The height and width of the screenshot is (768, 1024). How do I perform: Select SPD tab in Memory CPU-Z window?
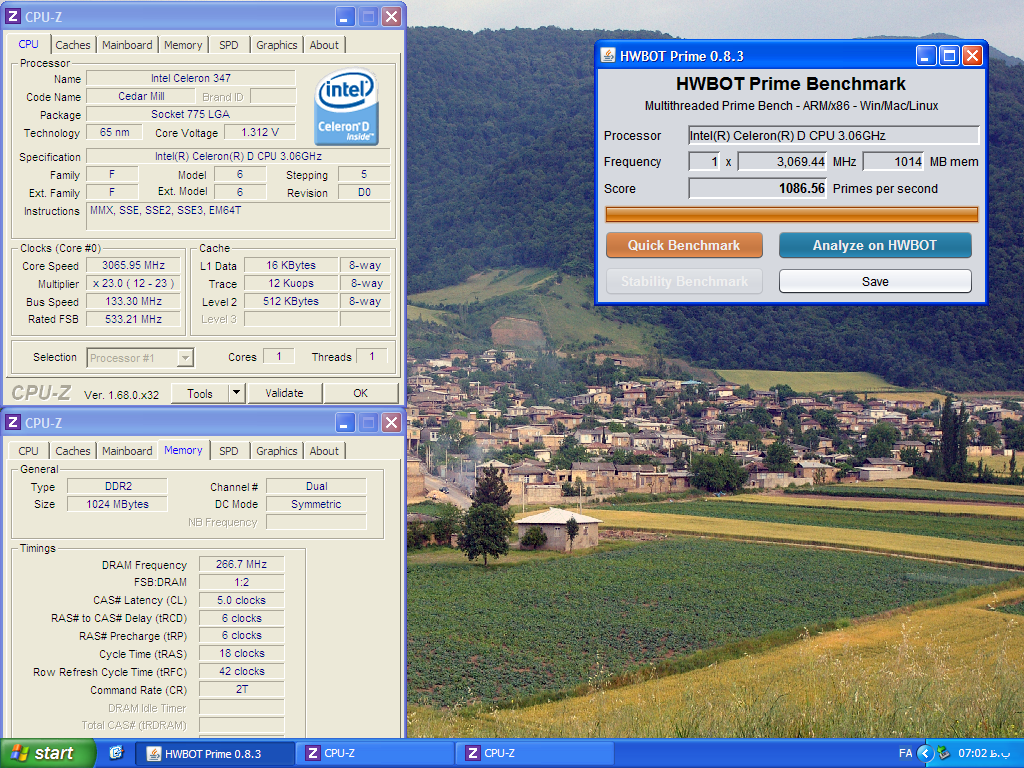click(229, 451)
